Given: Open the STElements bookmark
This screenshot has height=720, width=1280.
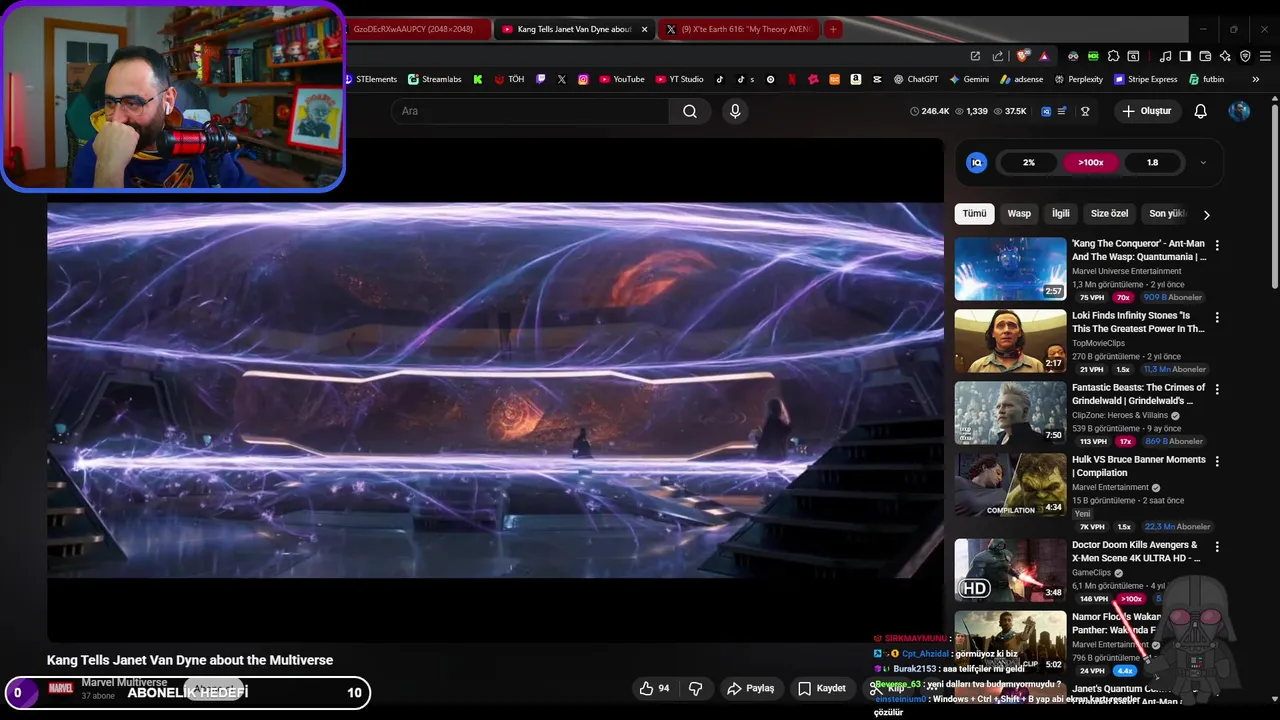Looking at the screenshot, I should [370, 79].
